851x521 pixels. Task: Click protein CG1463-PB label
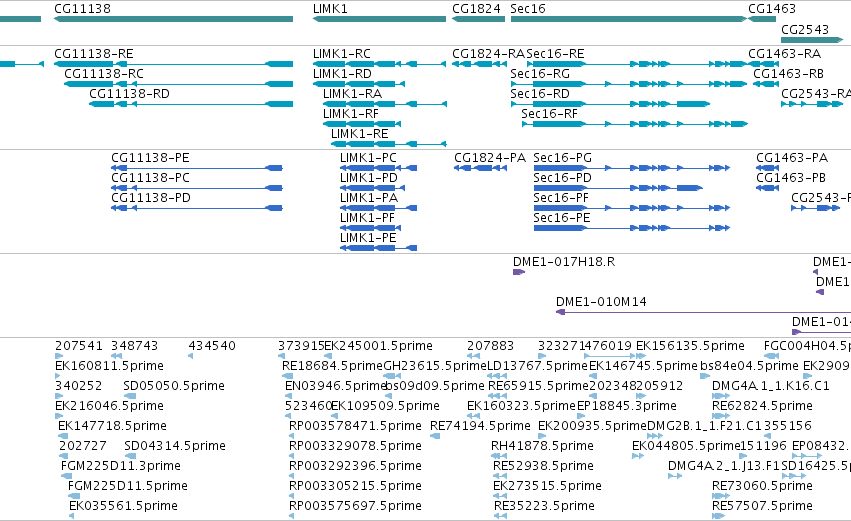[x=791, y=178]
